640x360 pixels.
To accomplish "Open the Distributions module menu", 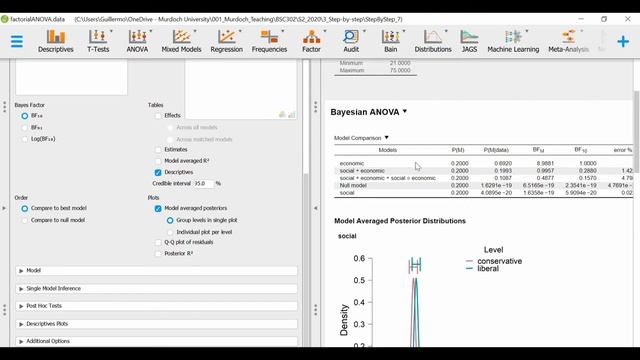I will (x=433, y=41).
